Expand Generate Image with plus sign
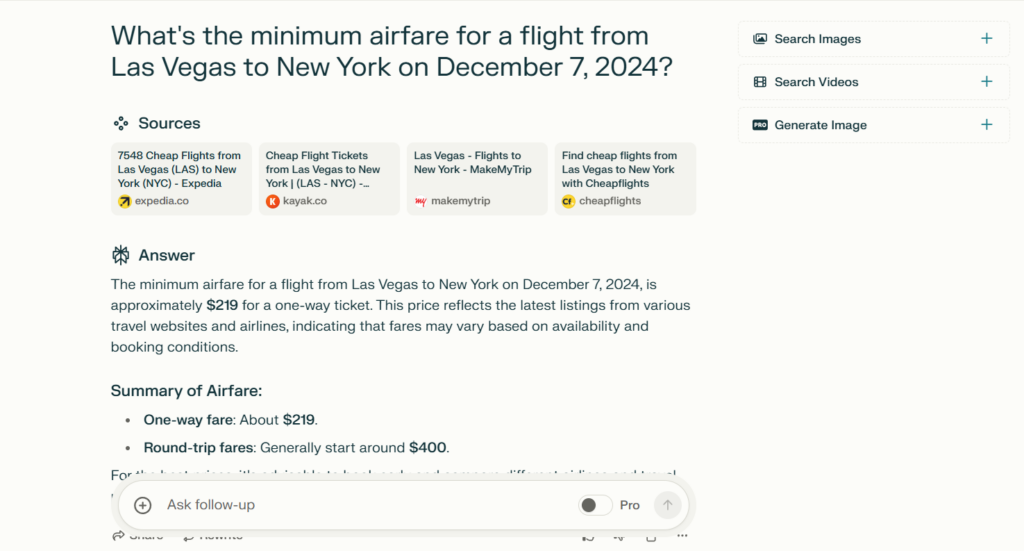Viewport: 1024px width, 551px height. click(986, 125)
